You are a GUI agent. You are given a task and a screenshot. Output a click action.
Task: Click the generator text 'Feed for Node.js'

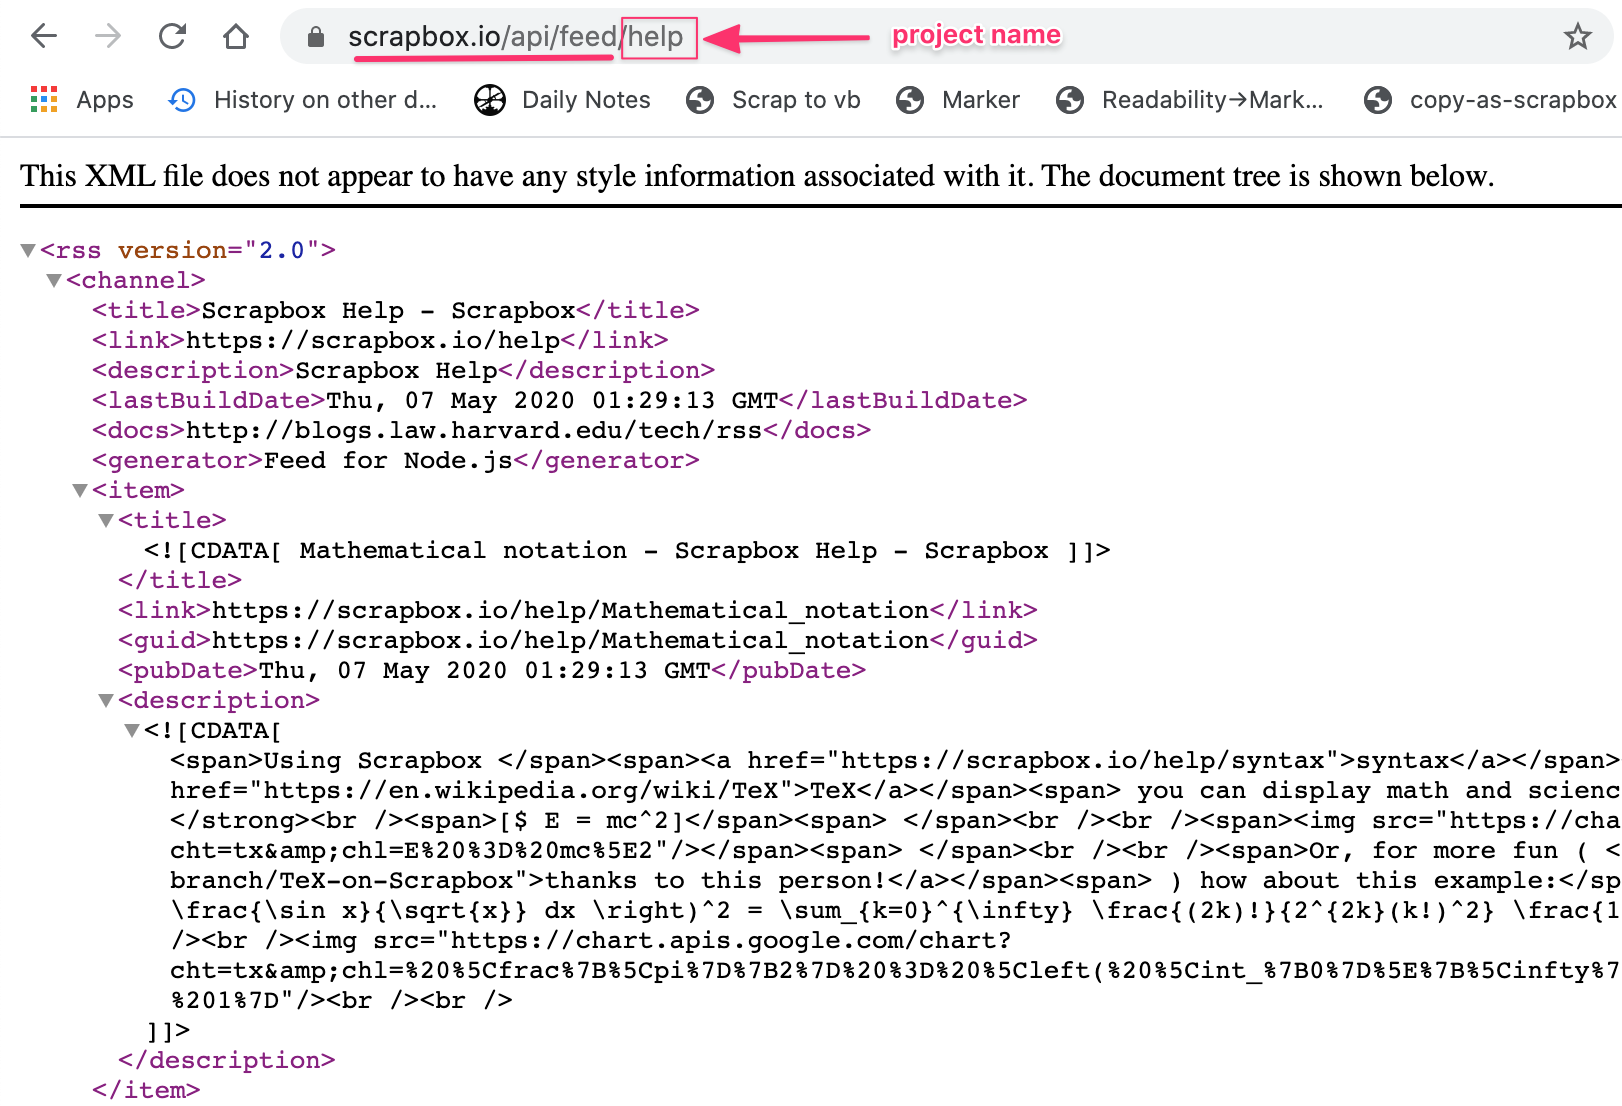[x=388, y=460]
